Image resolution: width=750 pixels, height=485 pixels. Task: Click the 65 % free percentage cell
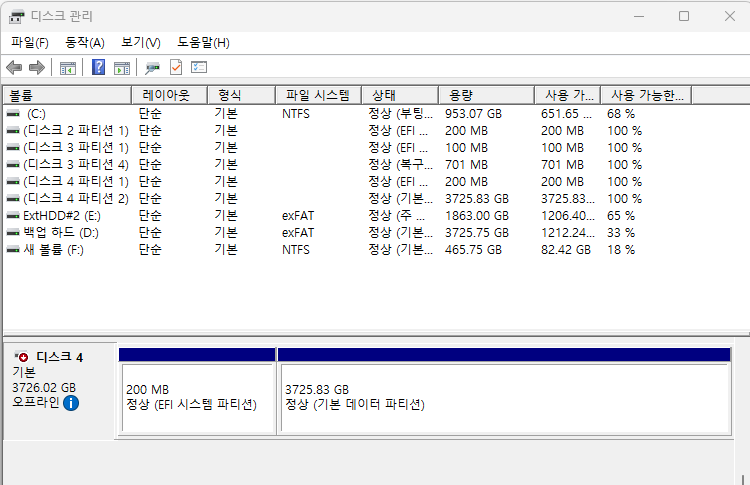point(621,216)
